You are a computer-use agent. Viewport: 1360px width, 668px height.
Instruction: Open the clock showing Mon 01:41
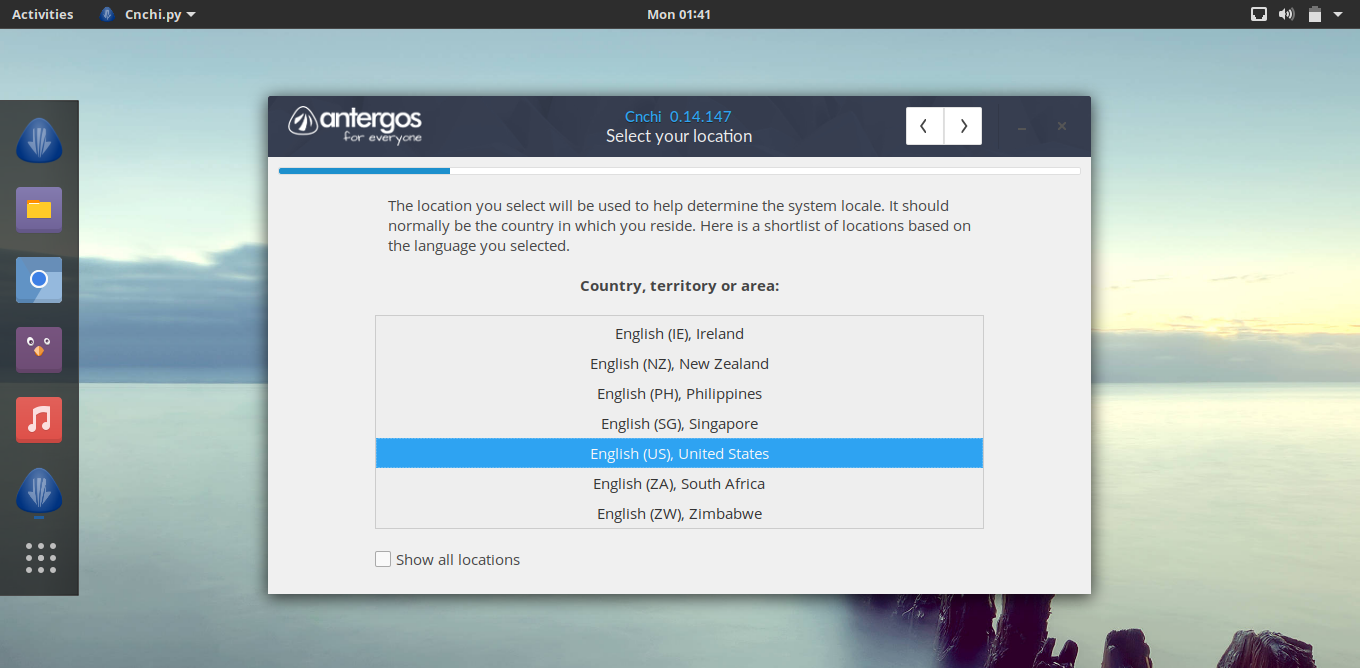[679, 14]
